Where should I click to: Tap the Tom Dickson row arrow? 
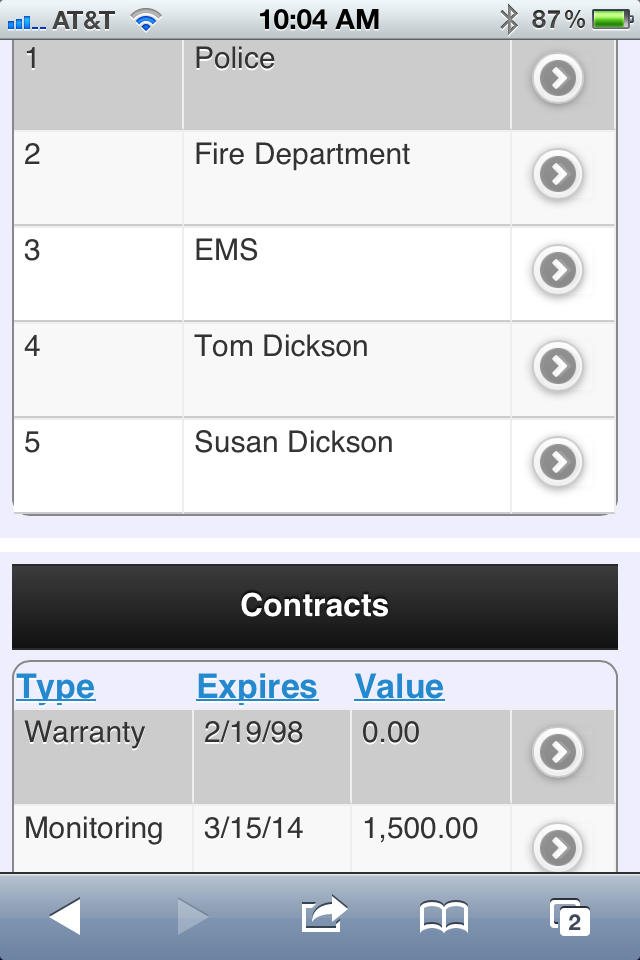point(557,366)
